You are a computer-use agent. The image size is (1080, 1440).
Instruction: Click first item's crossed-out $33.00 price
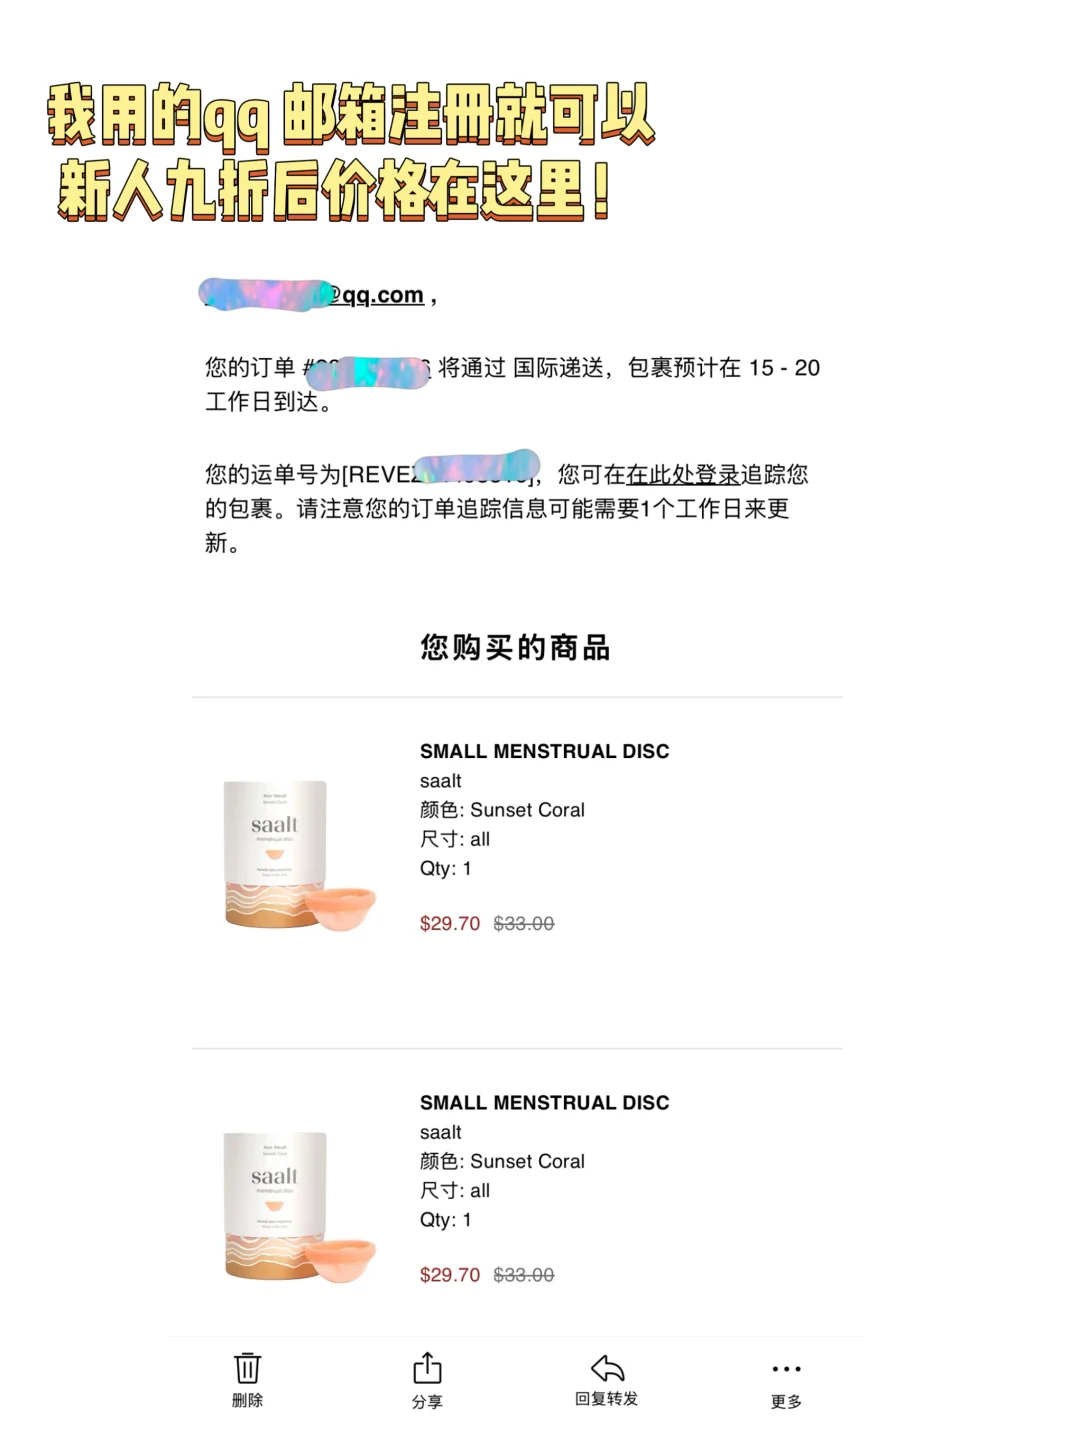tap(524, 923)
